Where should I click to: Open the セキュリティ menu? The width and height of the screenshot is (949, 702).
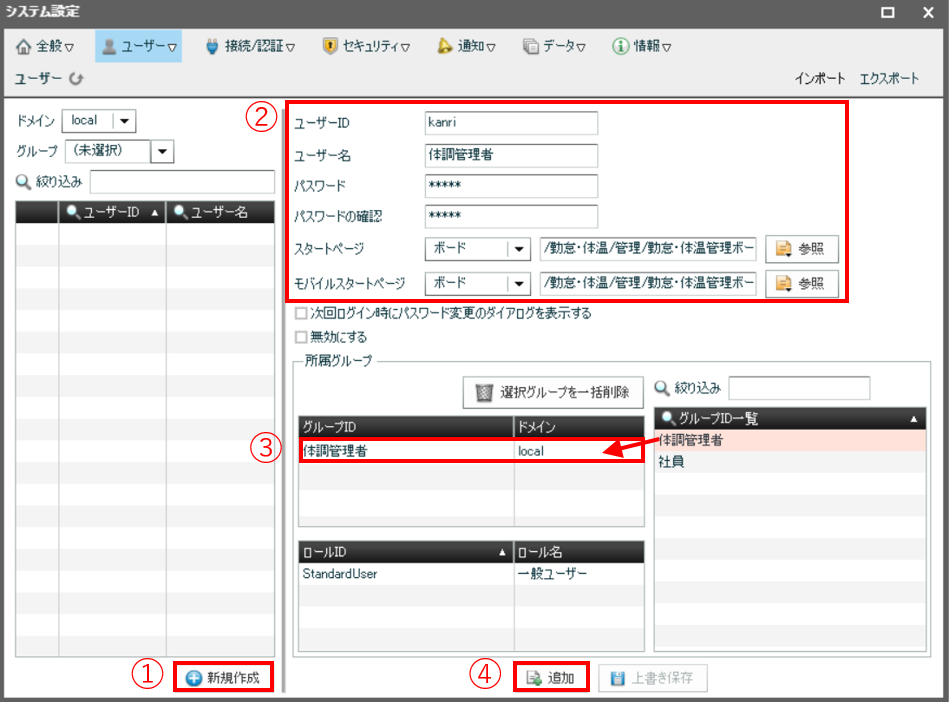coord(366,46)
